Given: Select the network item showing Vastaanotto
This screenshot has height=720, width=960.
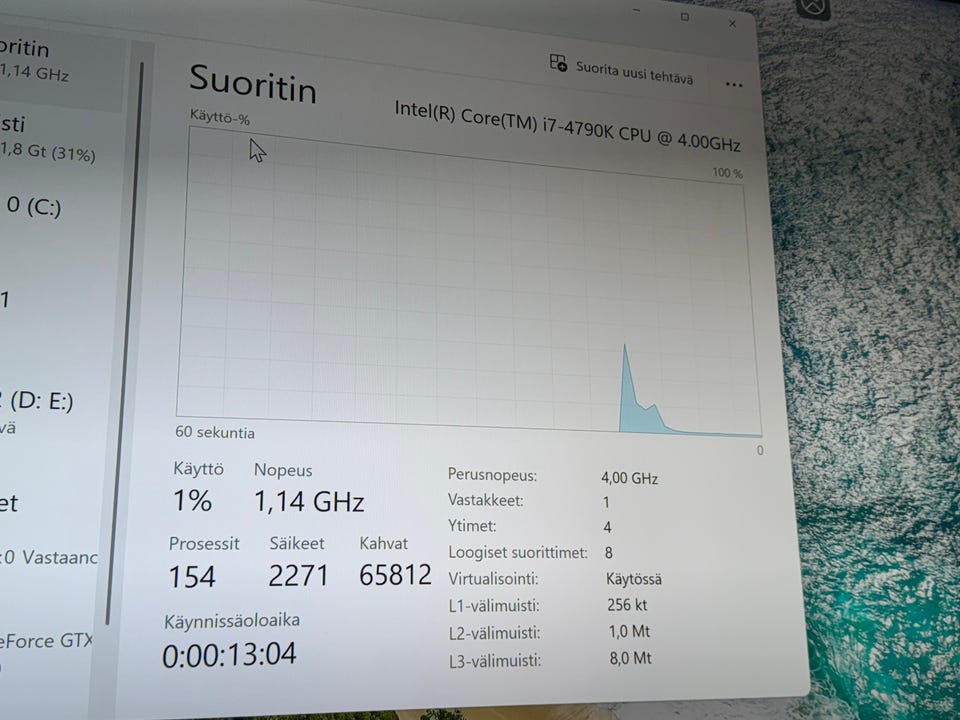Looking at the screenshot, I should (x=49, y=557).
